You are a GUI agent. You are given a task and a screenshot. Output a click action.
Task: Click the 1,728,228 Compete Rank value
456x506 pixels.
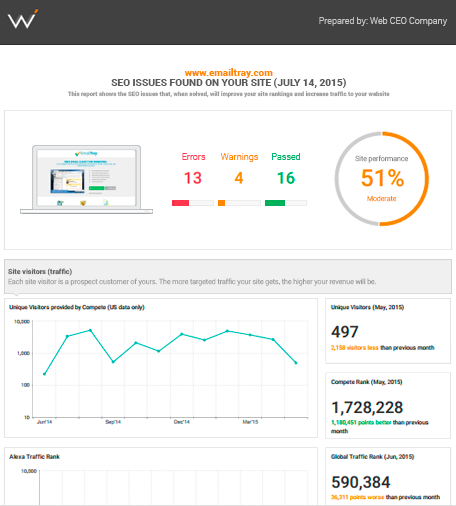(367, 407)
